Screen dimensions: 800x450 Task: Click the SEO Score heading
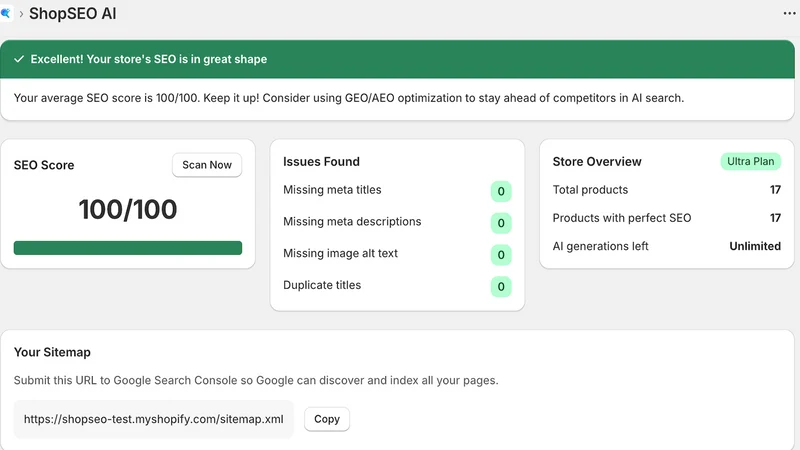44,165
